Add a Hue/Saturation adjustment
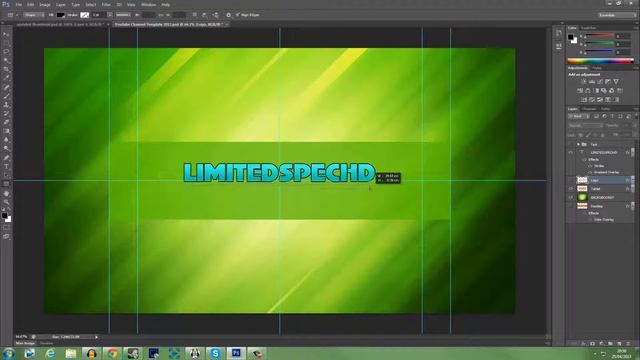 pos(580,91)
